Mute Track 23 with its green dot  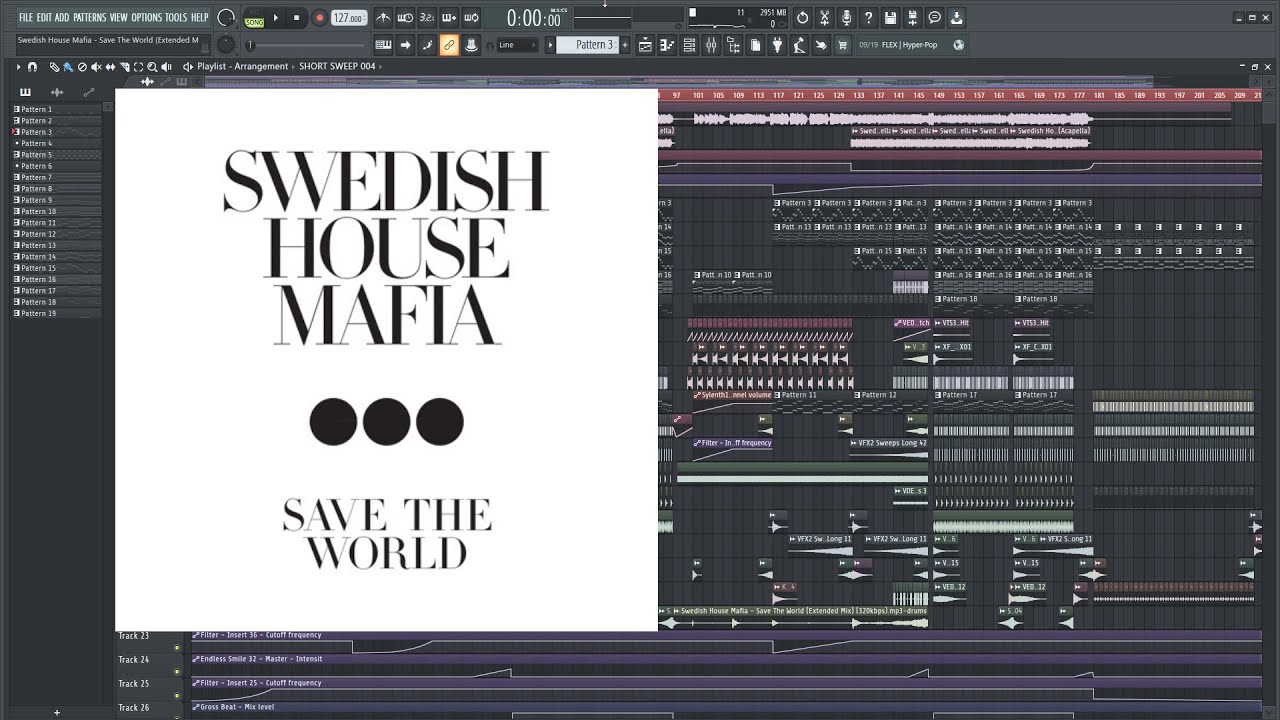click(x=177, y=647)
